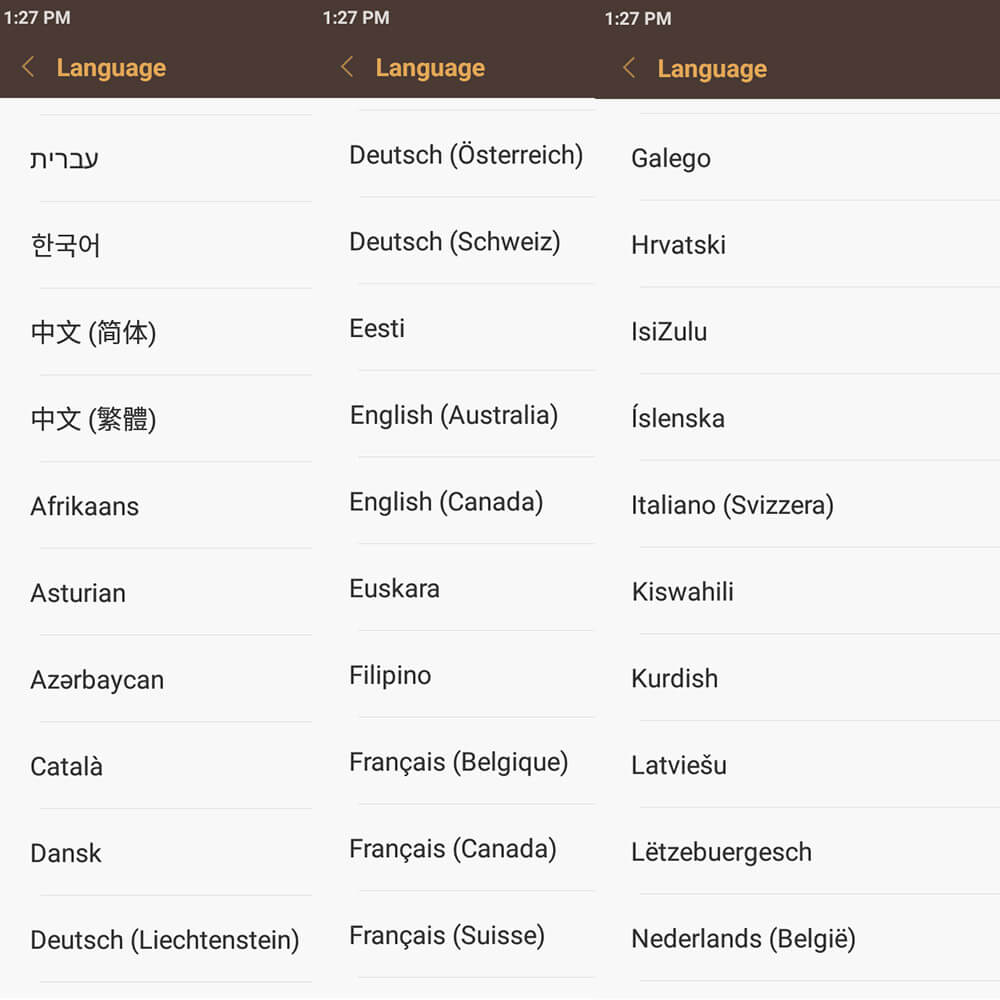Select Français (Suisse)

[x=447, y=936]
